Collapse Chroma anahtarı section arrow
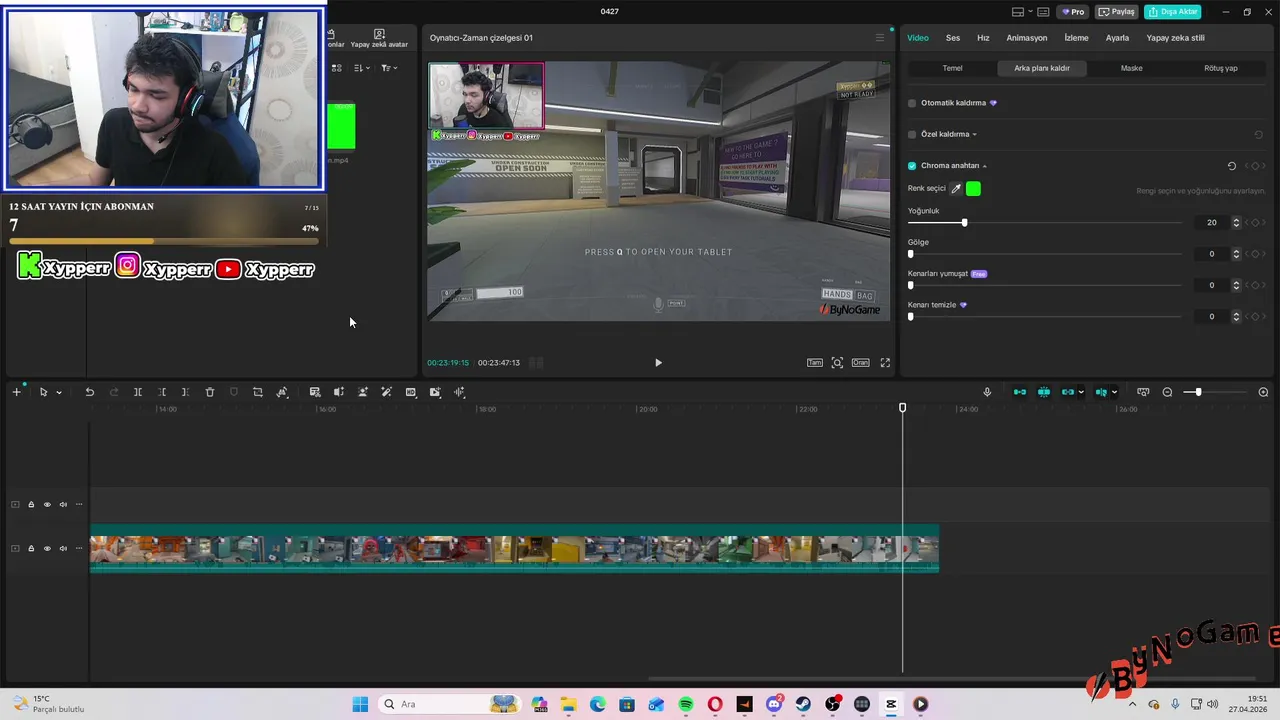Image resolution: width=1280 pixels, height=720 pixels. coord(984,166)
